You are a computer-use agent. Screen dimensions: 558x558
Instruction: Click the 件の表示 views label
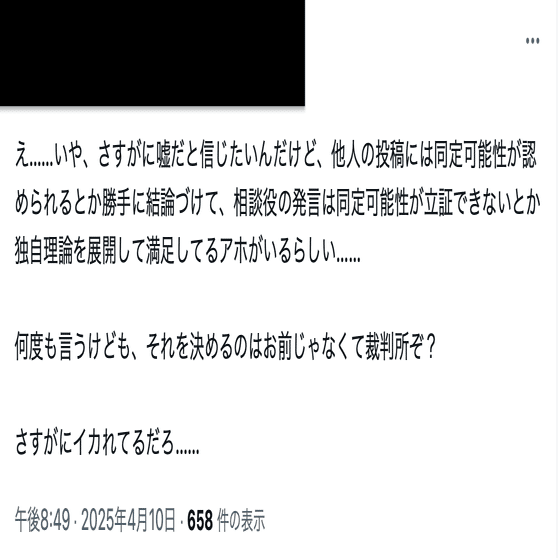point(241,520)
